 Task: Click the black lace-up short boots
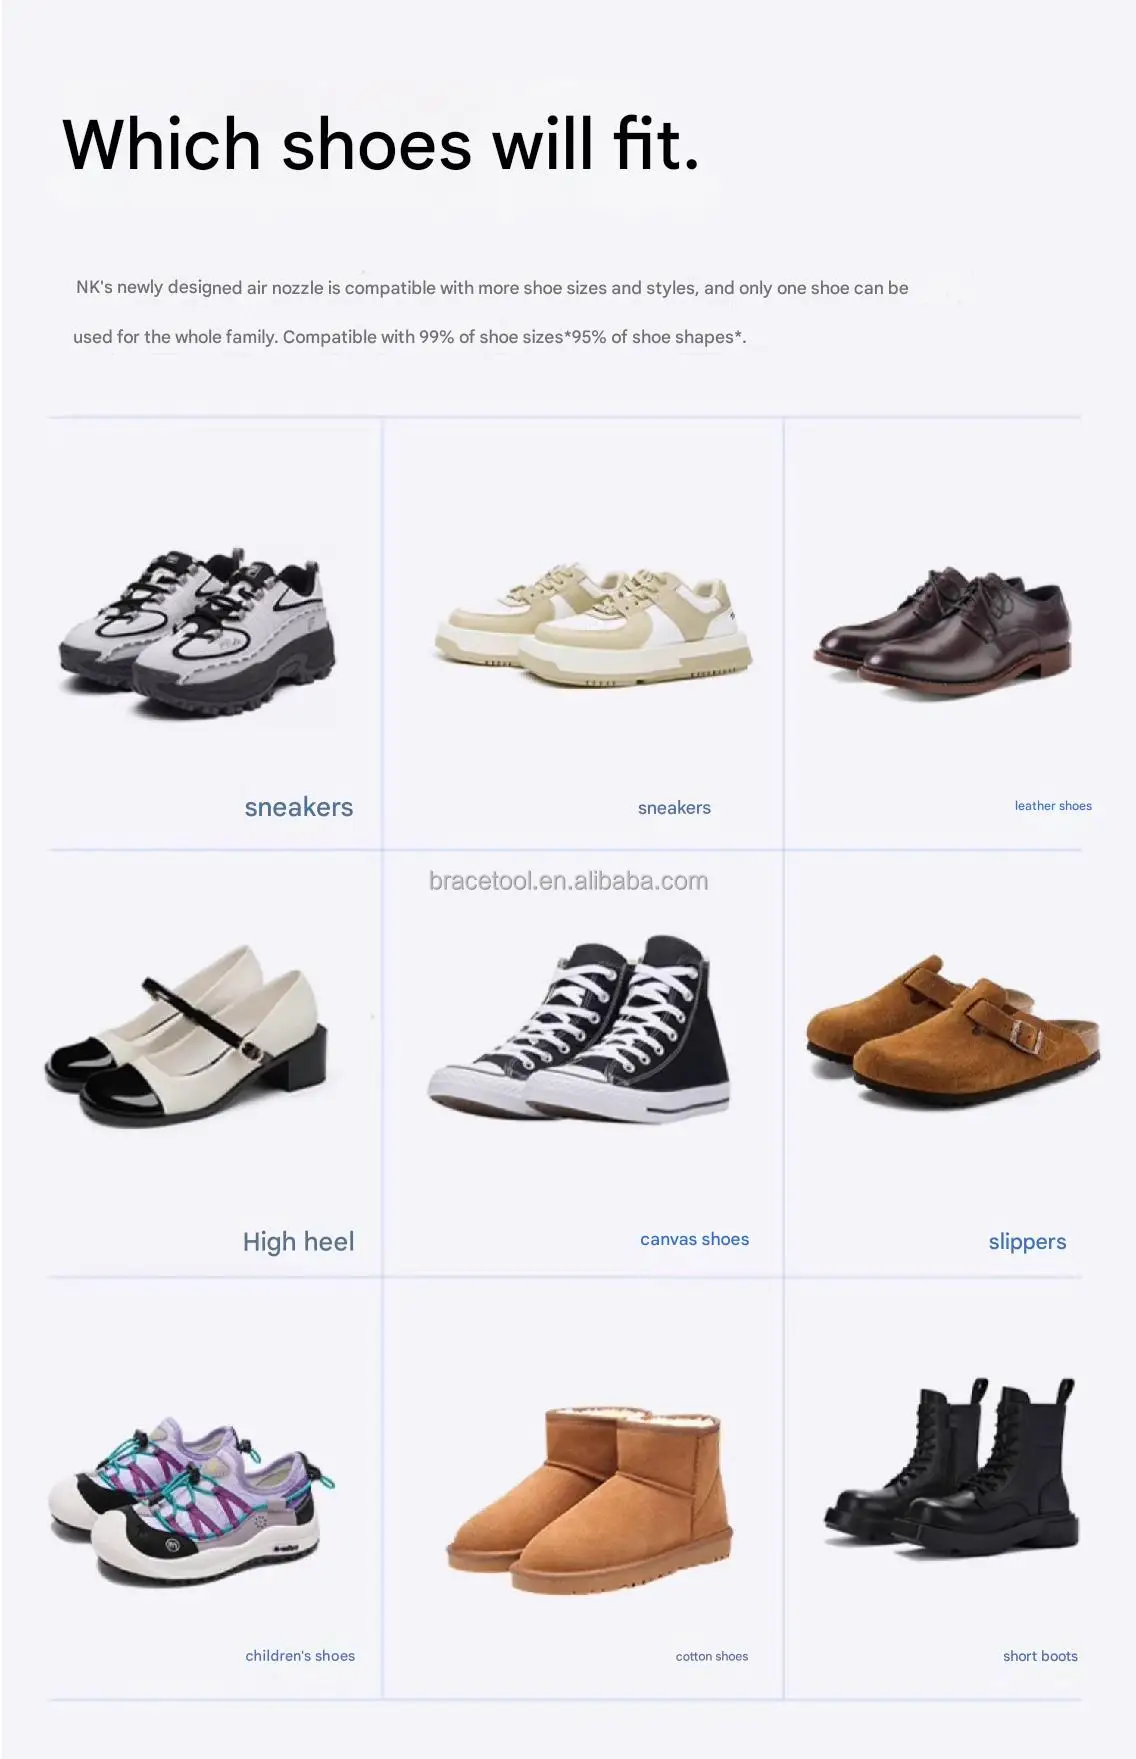pos(951,1467)
